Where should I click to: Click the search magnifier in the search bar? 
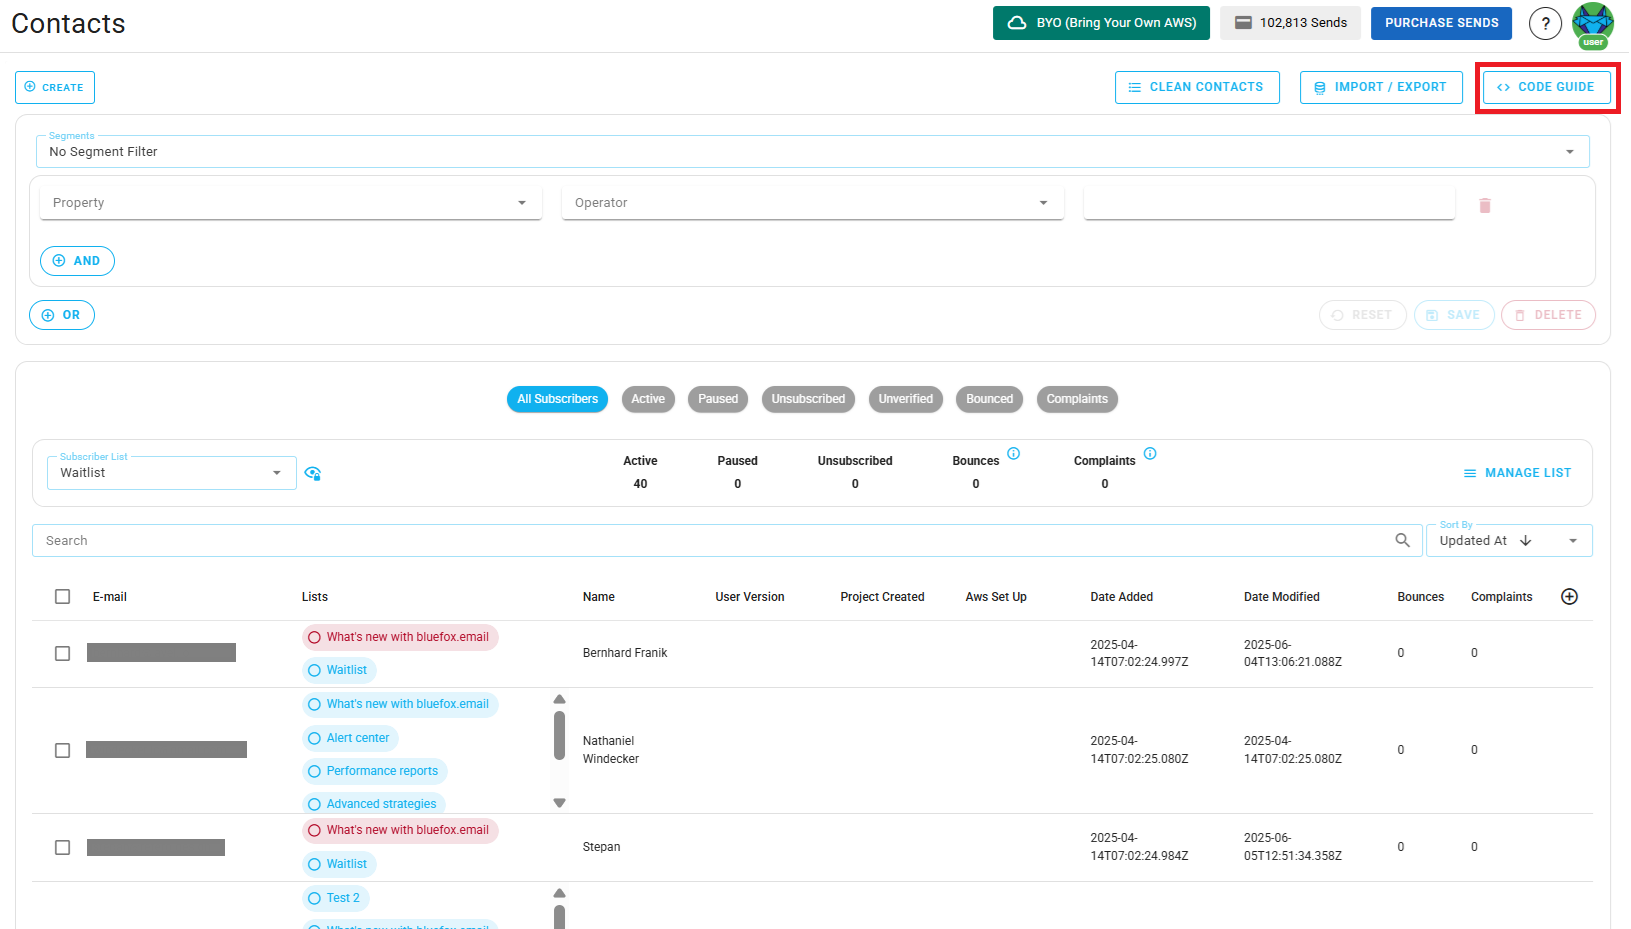(x=1402, y=540)
